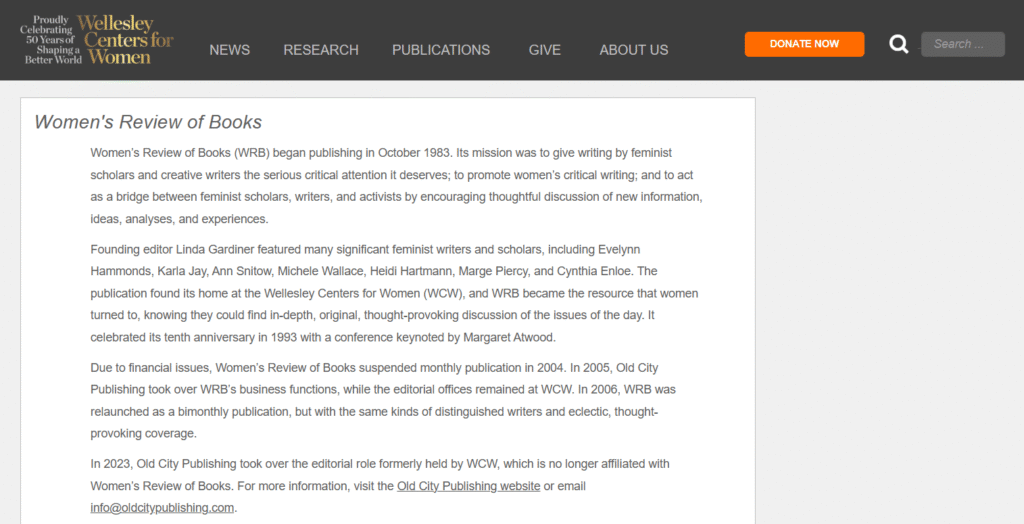Open the GIVE menu
This screenshot has width=1024, height=524.
coord(545,50)
